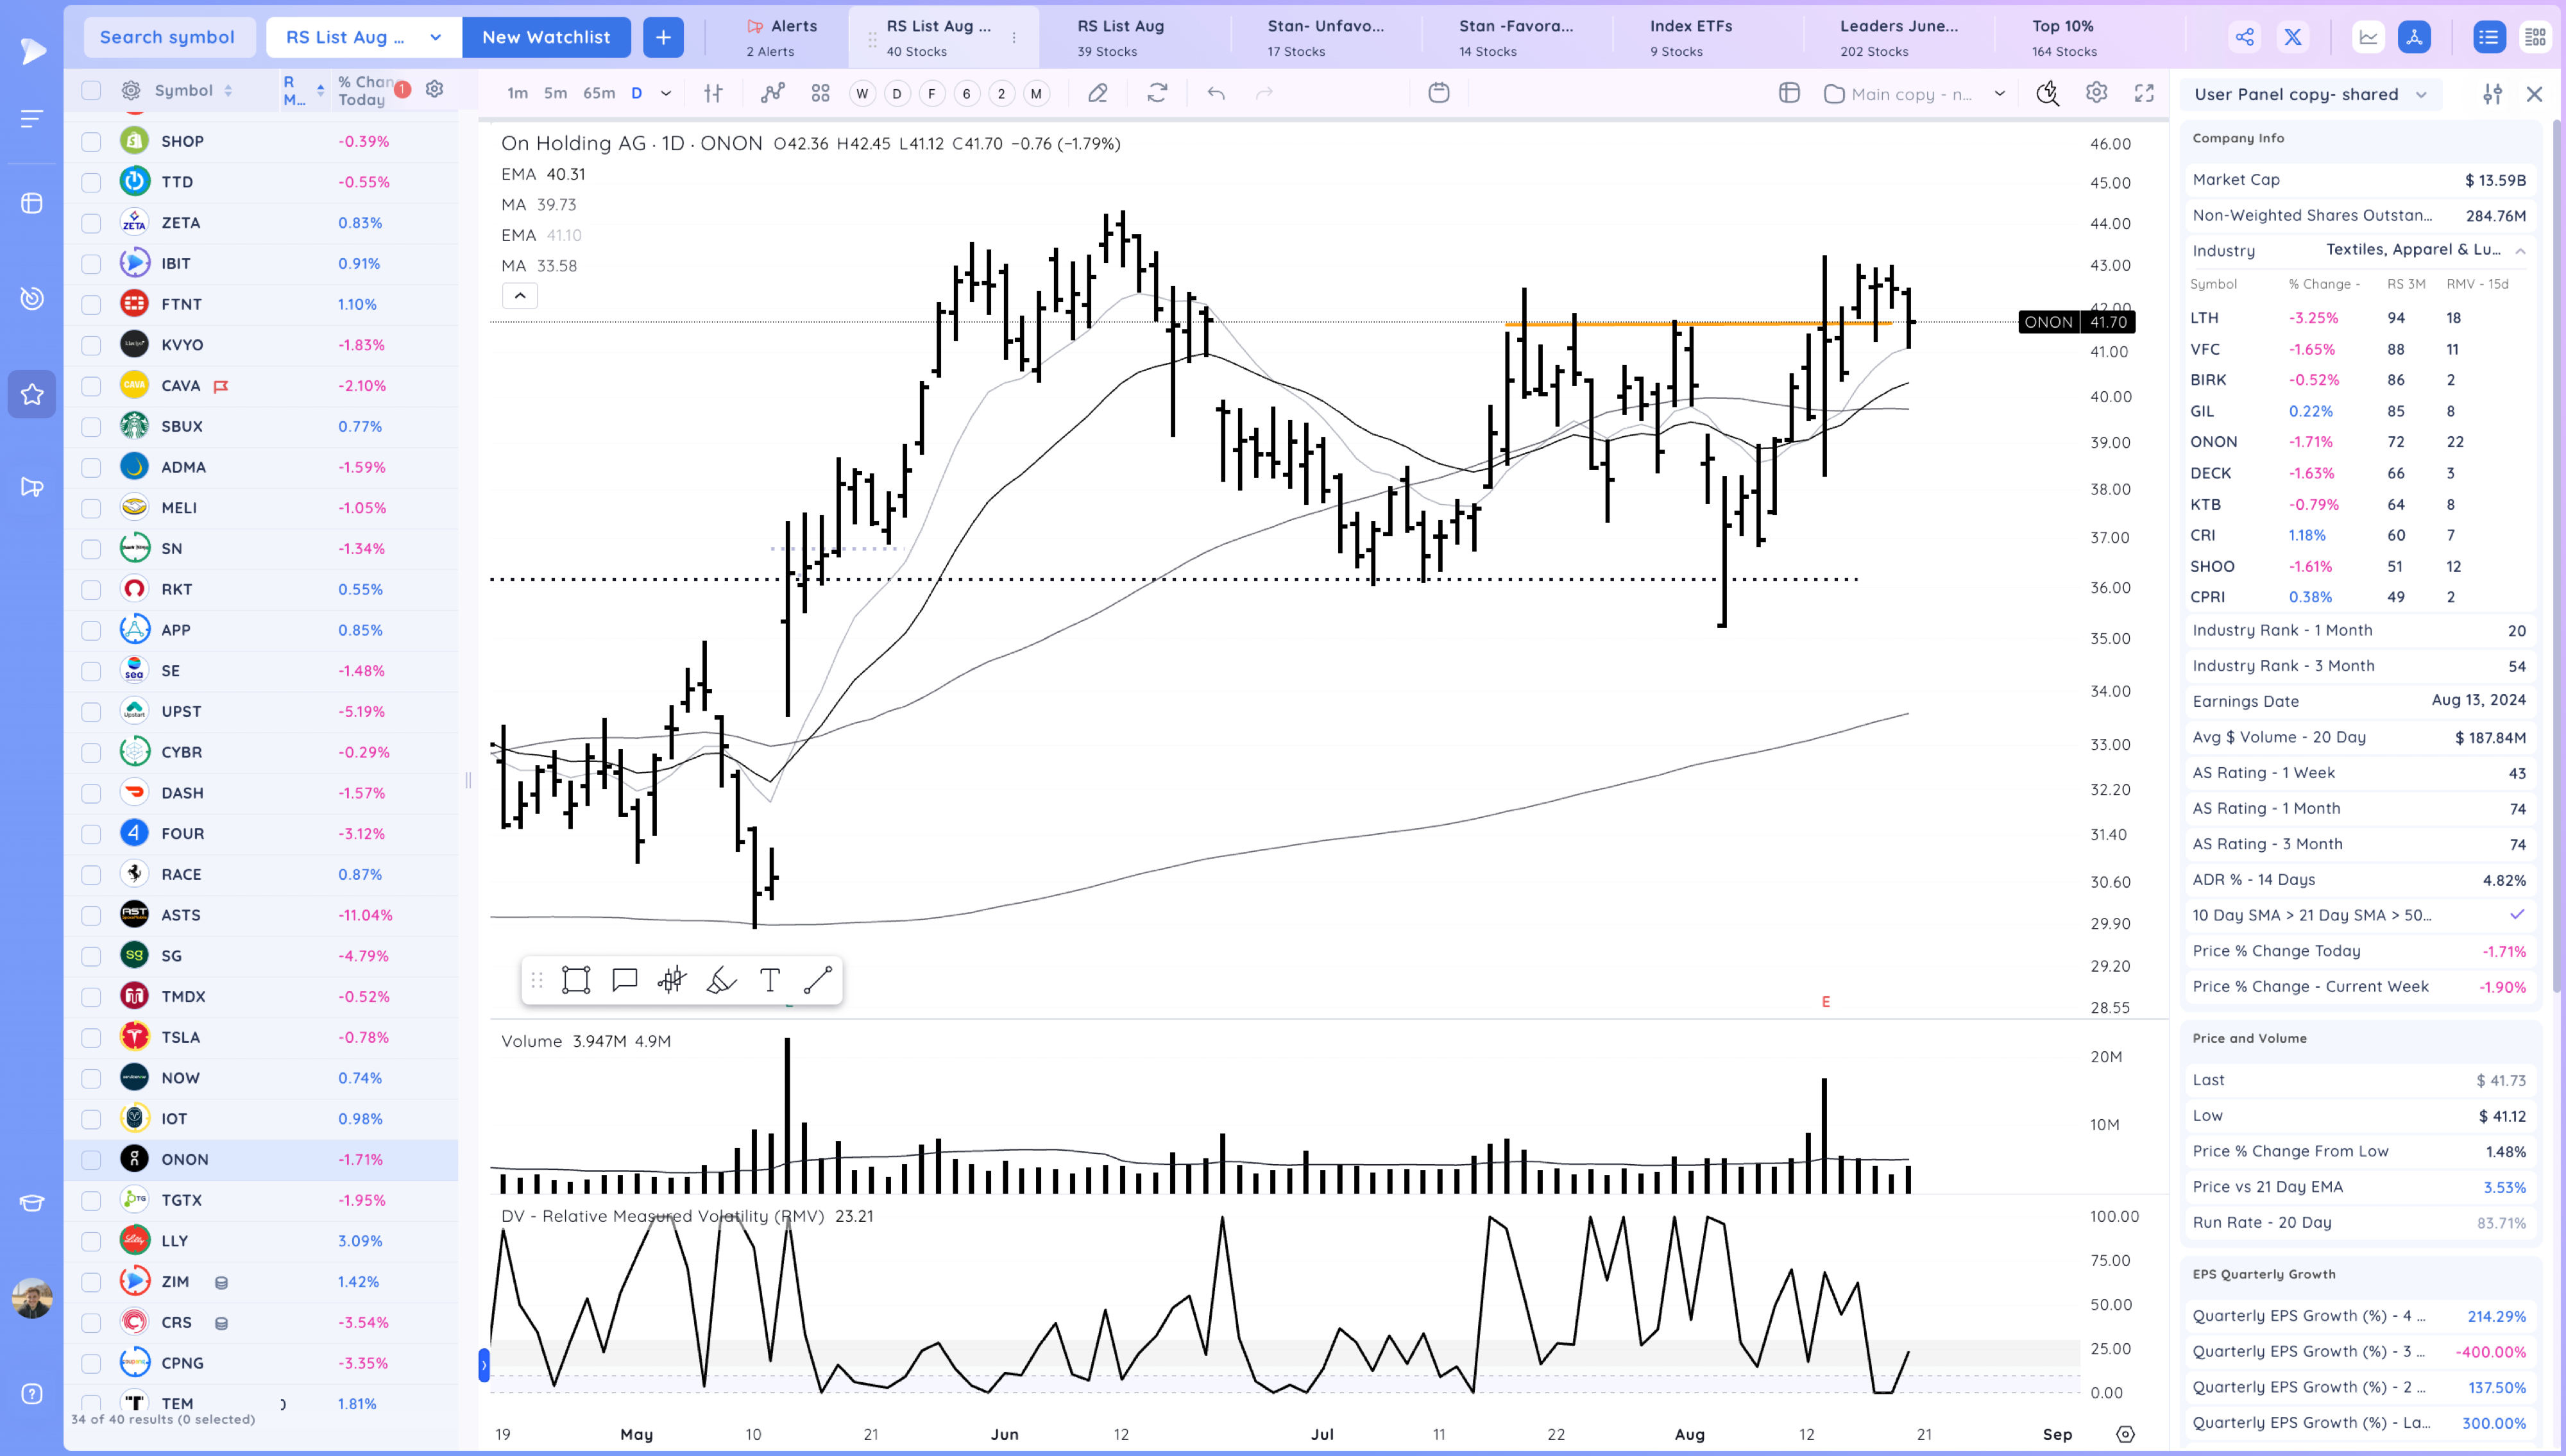This screenshot has width=2566, height=1456.
Task: Enter fullscreen chart mode
Action: click(x=2144, y=93)
